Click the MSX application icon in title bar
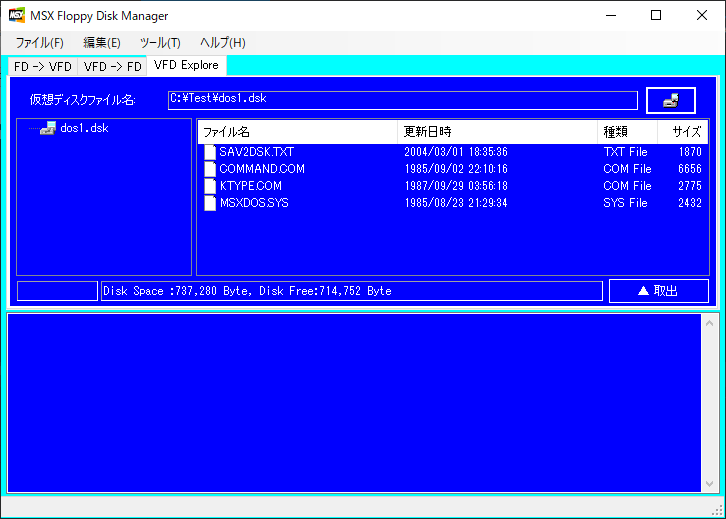726x519 pixels. pos(17,16)
